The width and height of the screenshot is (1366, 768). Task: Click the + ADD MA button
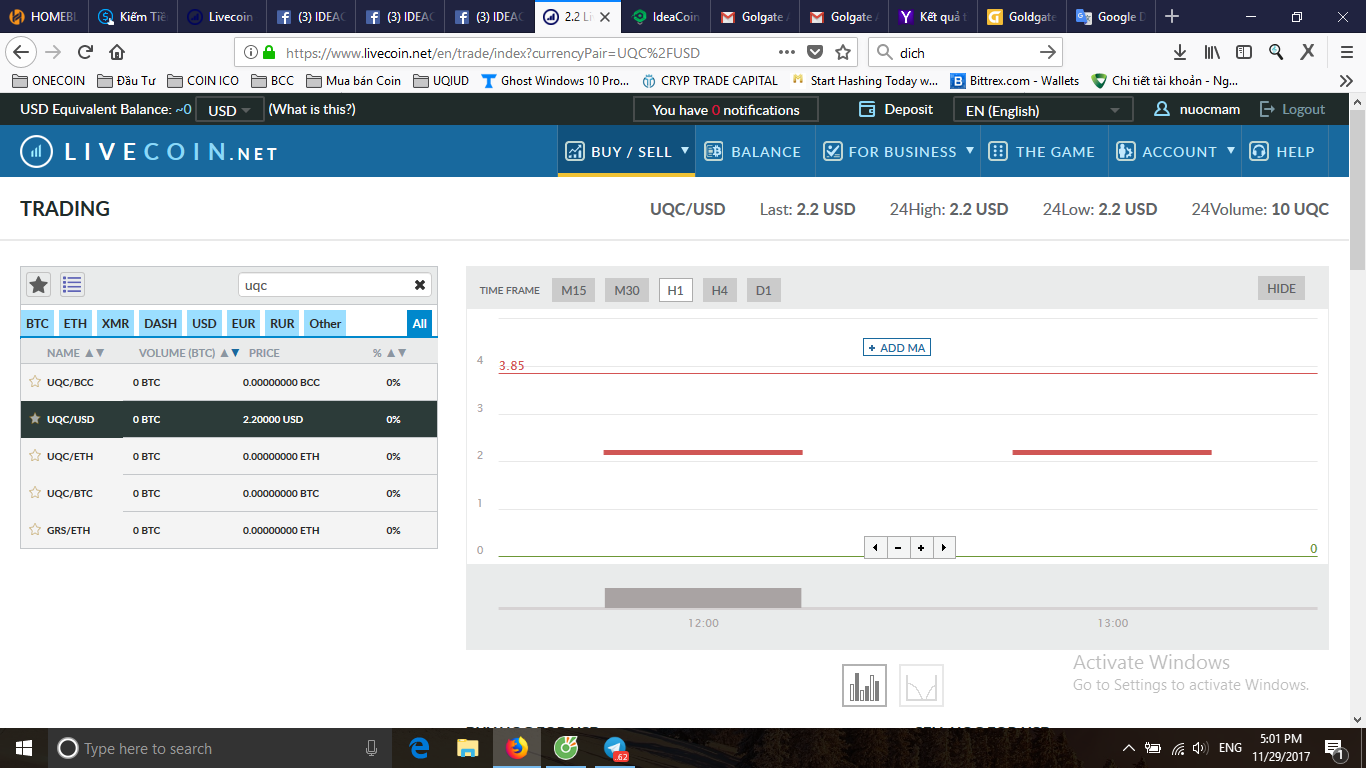click(897, 347)
